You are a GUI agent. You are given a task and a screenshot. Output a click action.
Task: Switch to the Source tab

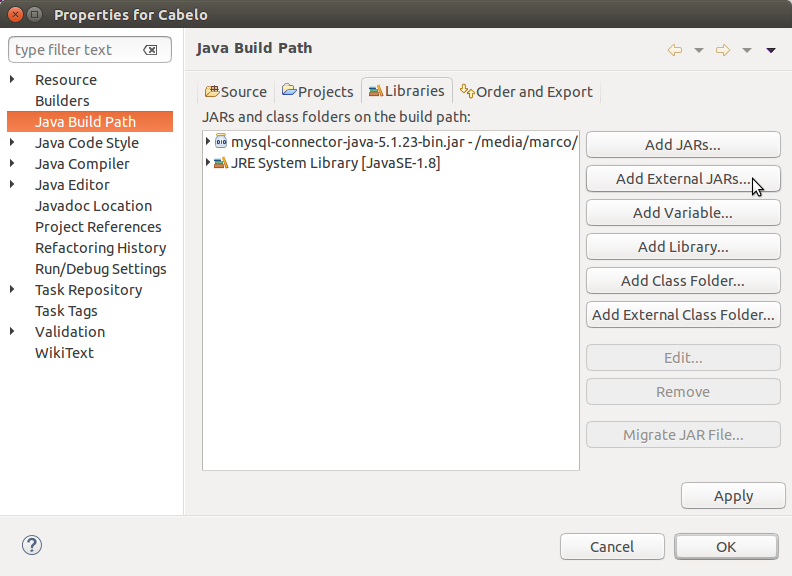tap(236, 91)
